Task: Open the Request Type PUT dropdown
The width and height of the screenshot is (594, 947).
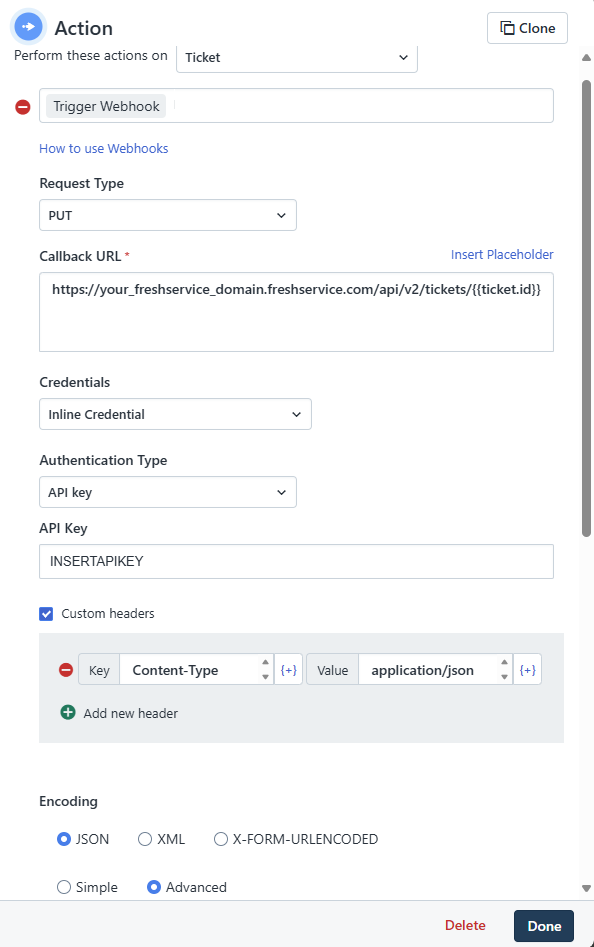Action: 168,215
